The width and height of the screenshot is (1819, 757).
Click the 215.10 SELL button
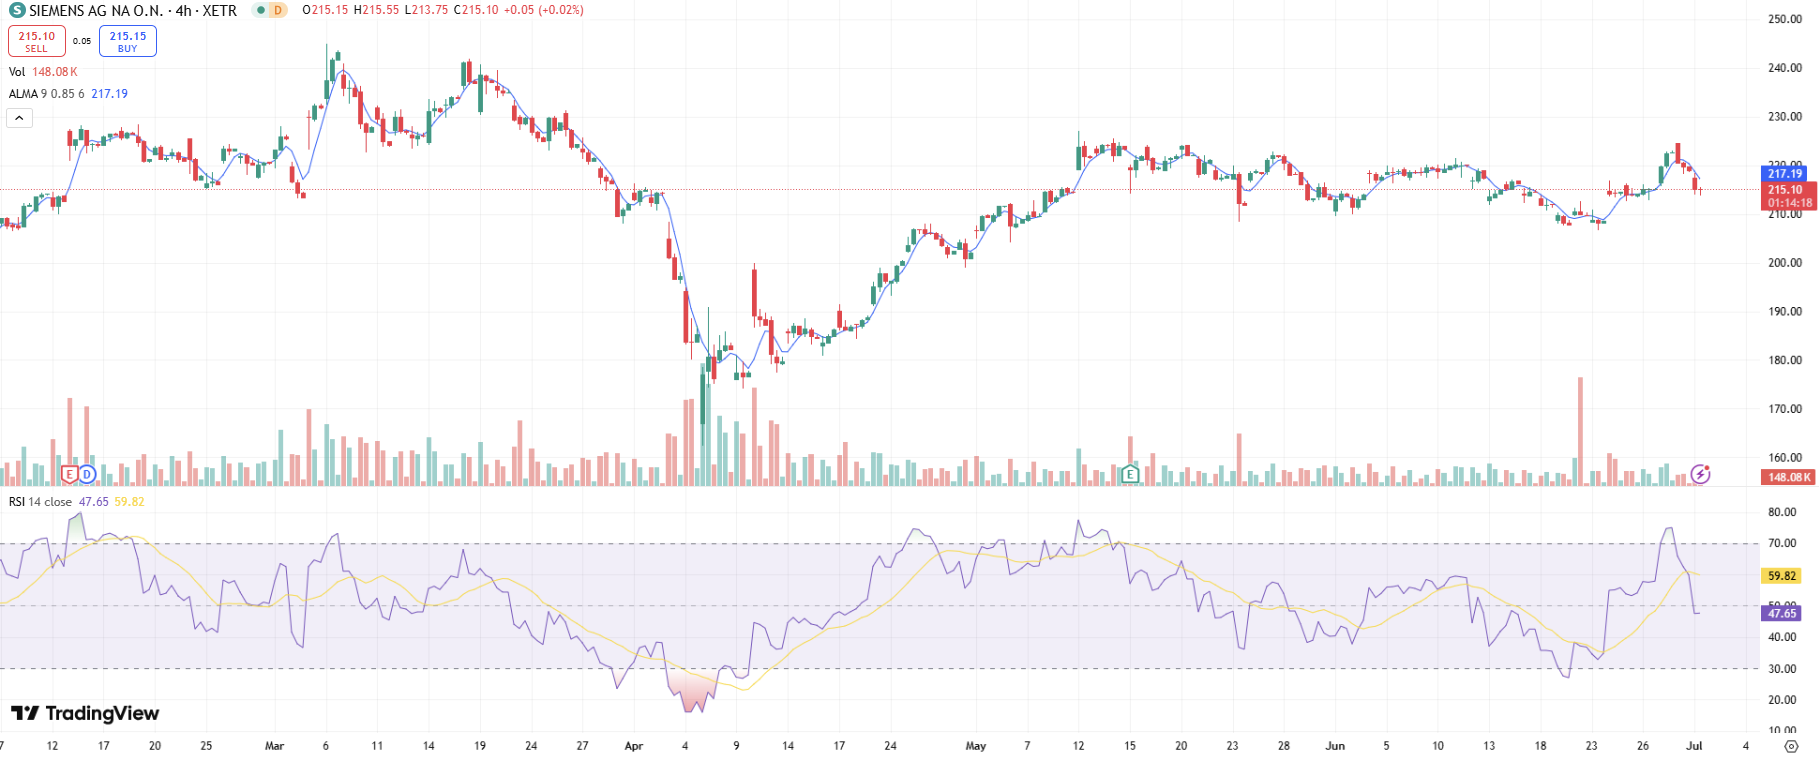click(37, 41)
